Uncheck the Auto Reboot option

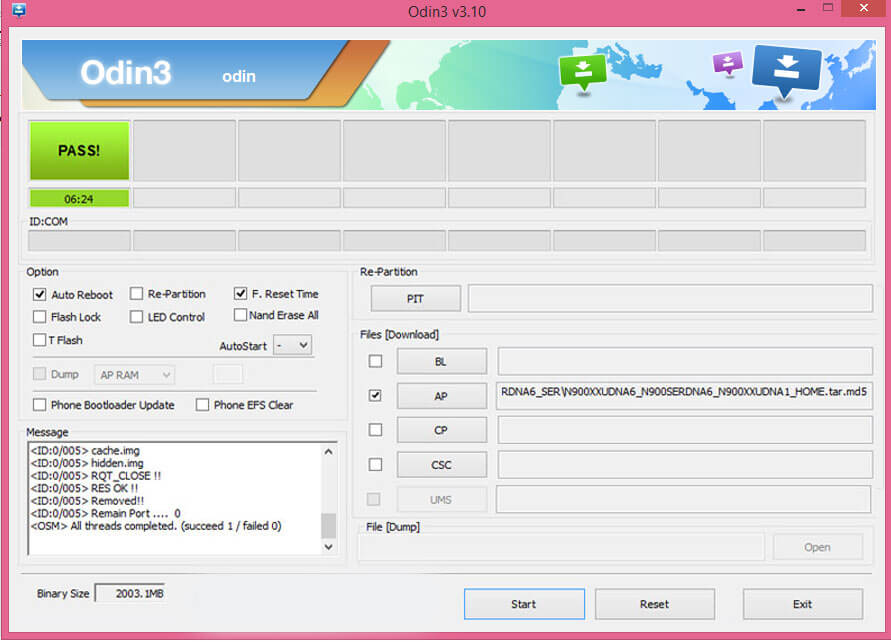tap(39, 294)
